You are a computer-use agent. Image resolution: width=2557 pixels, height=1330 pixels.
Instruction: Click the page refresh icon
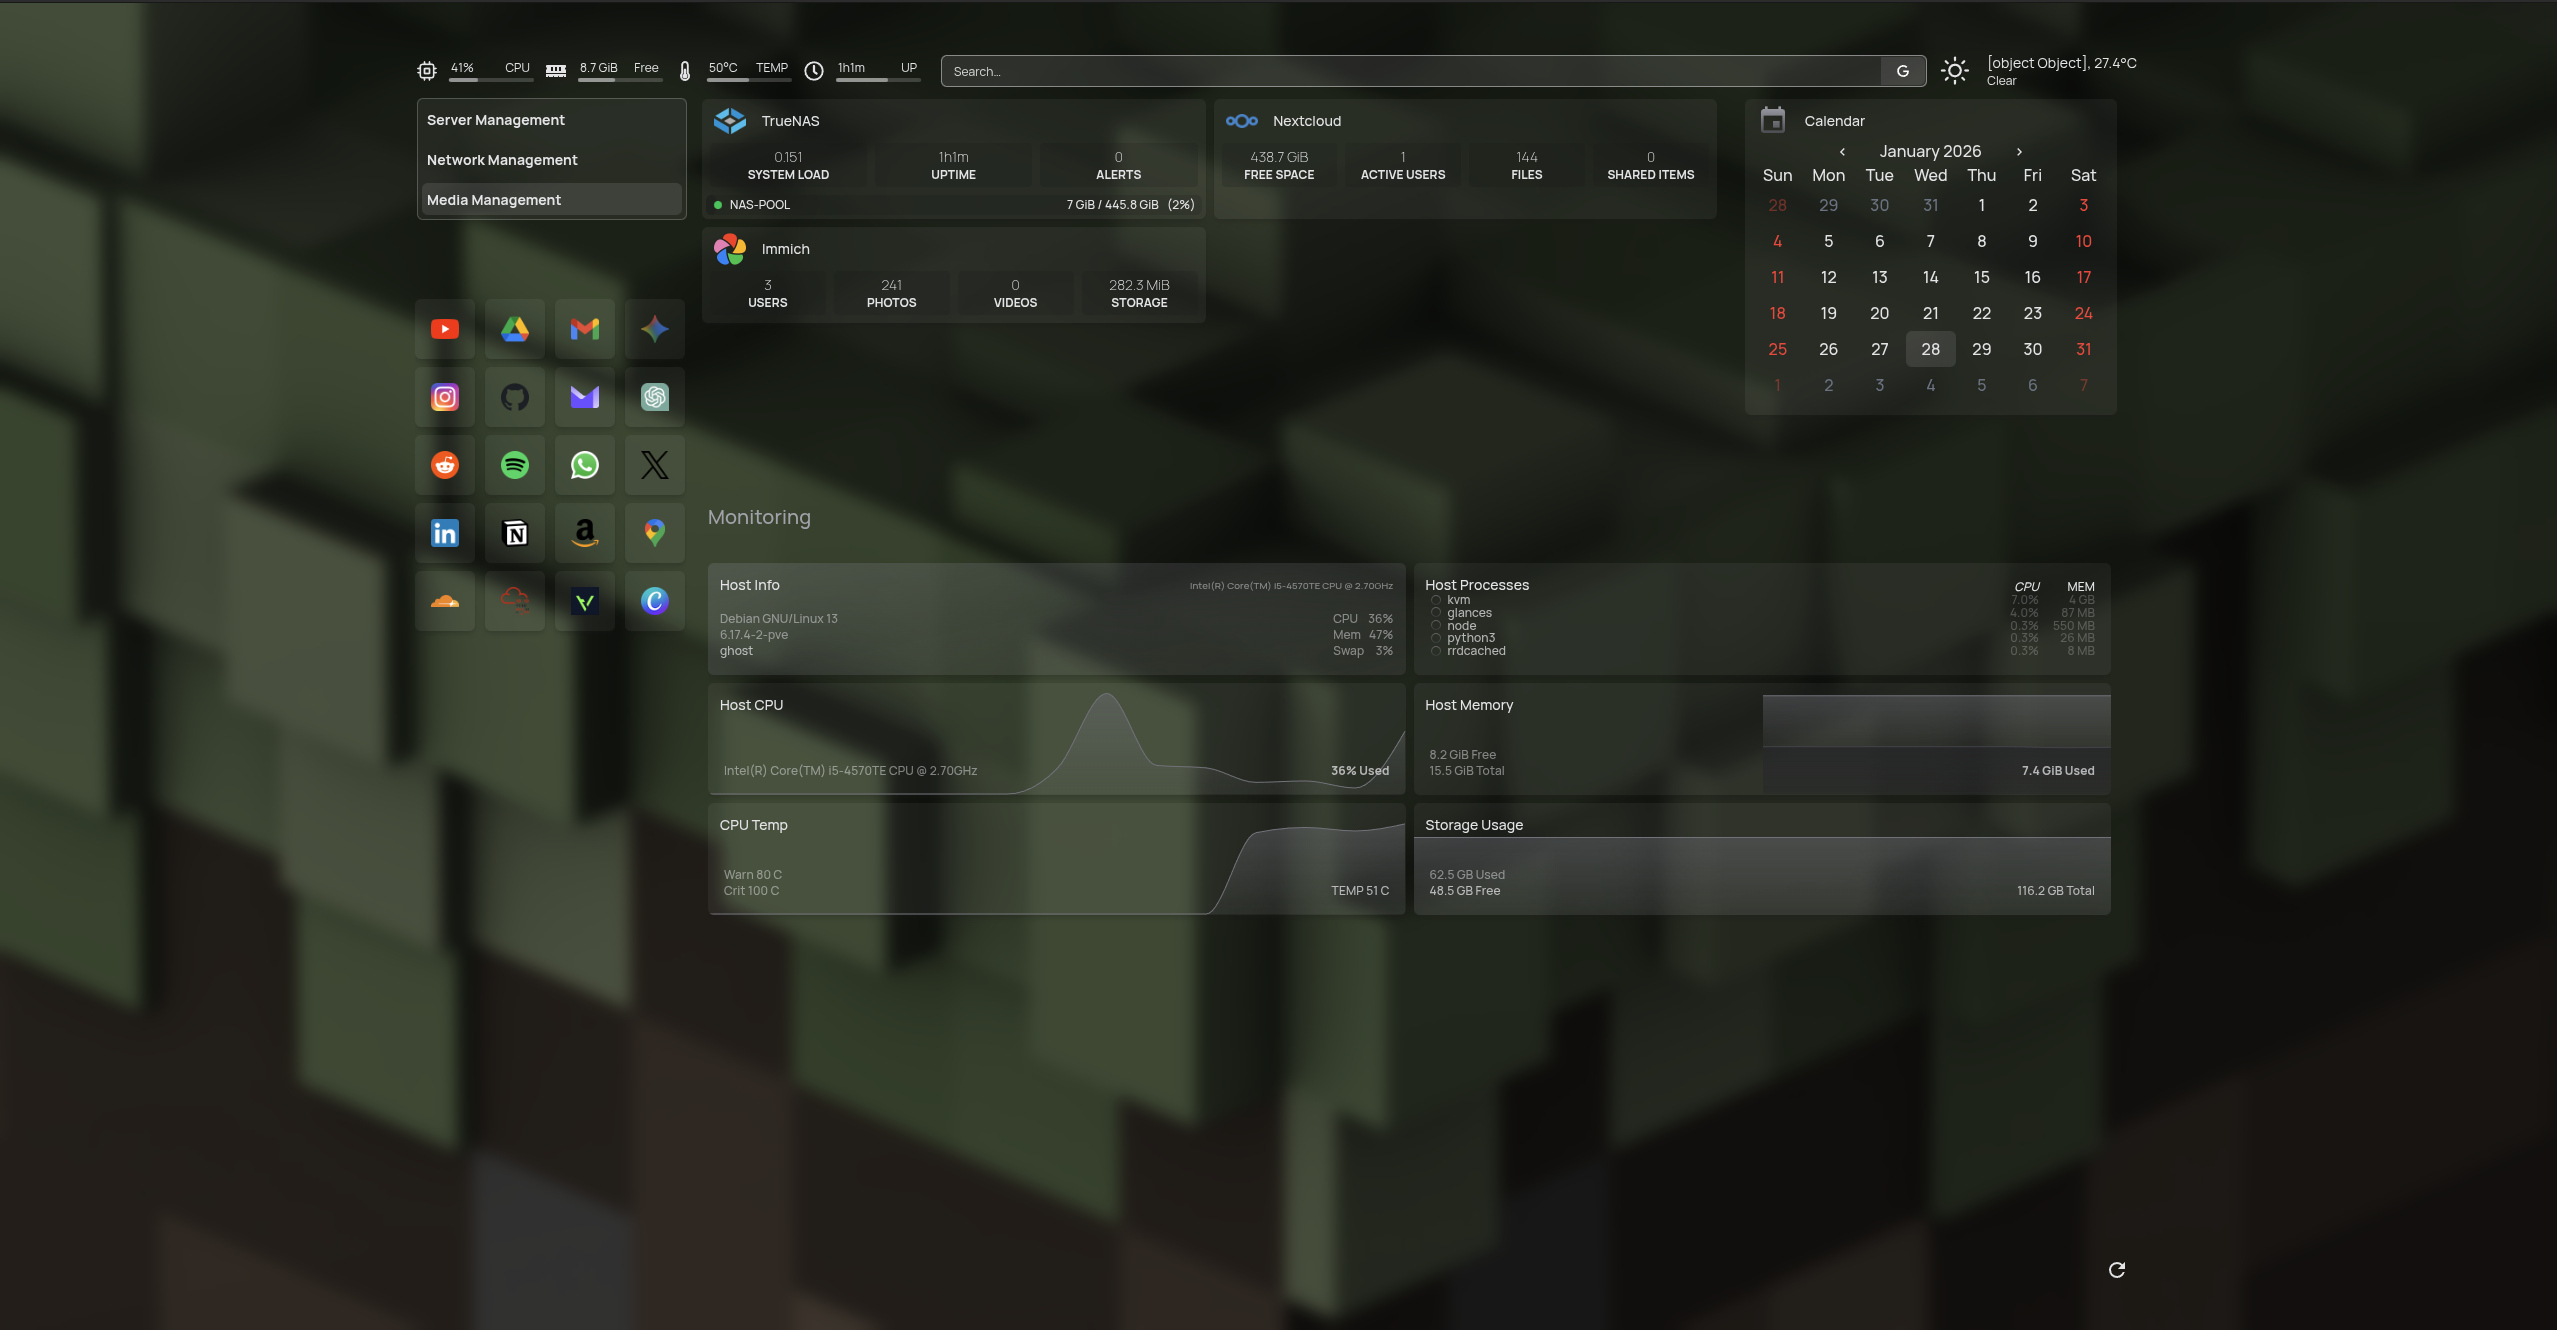[x=2117, y=1270]
